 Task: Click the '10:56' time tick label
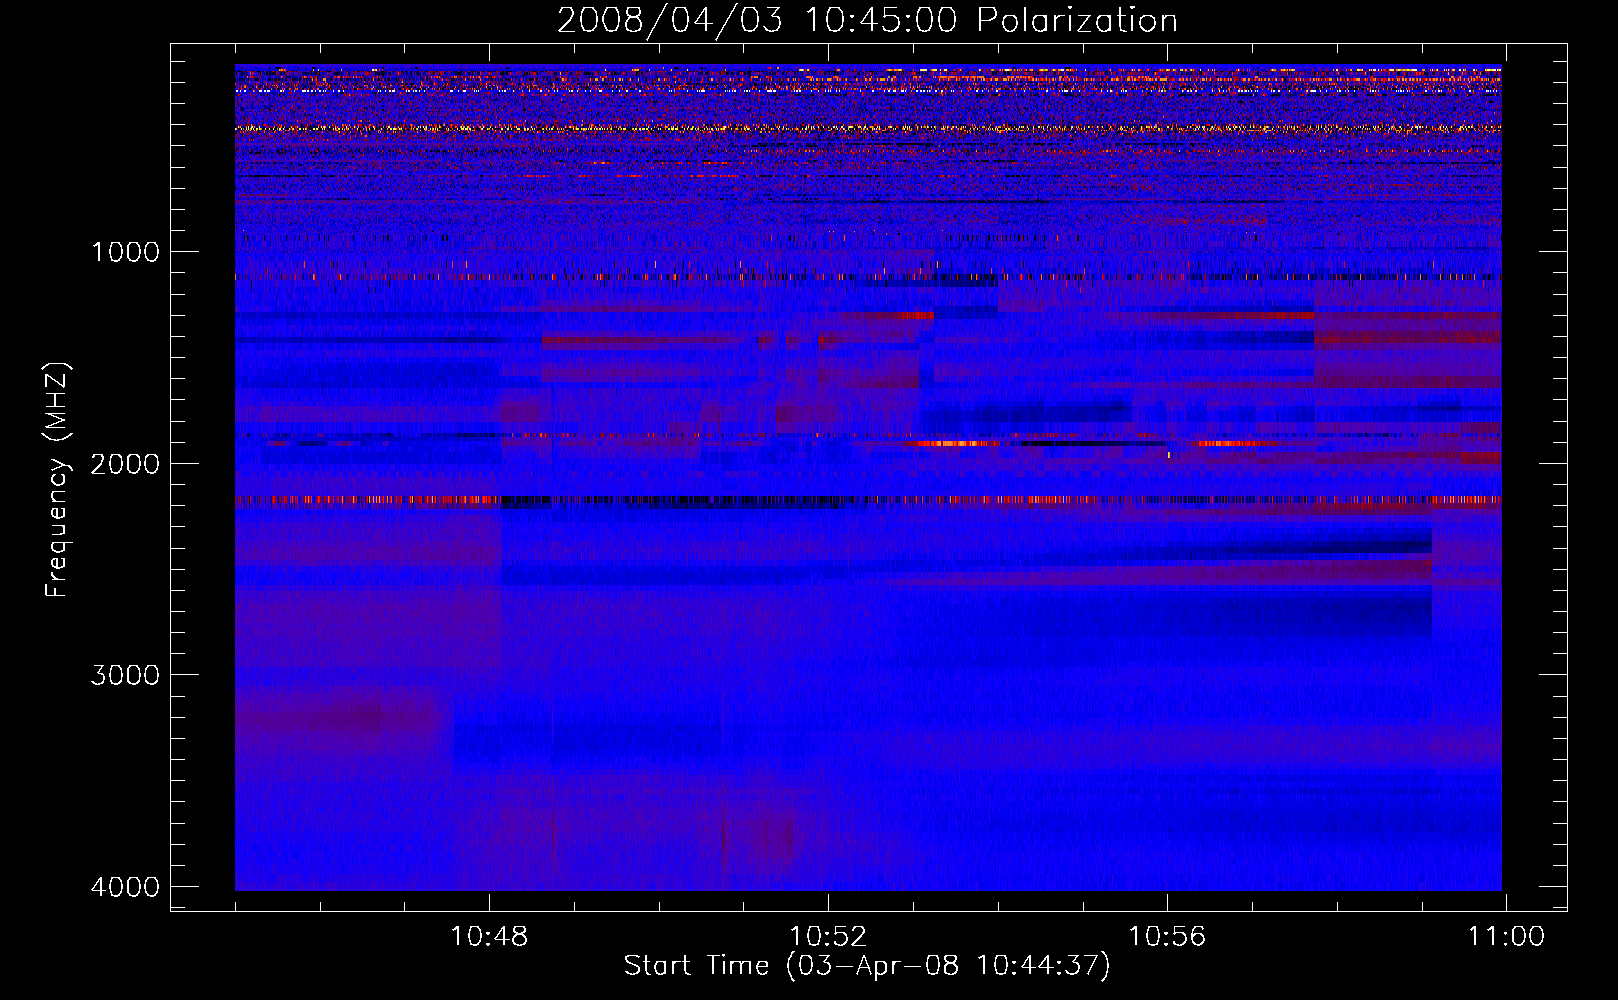1167,937
